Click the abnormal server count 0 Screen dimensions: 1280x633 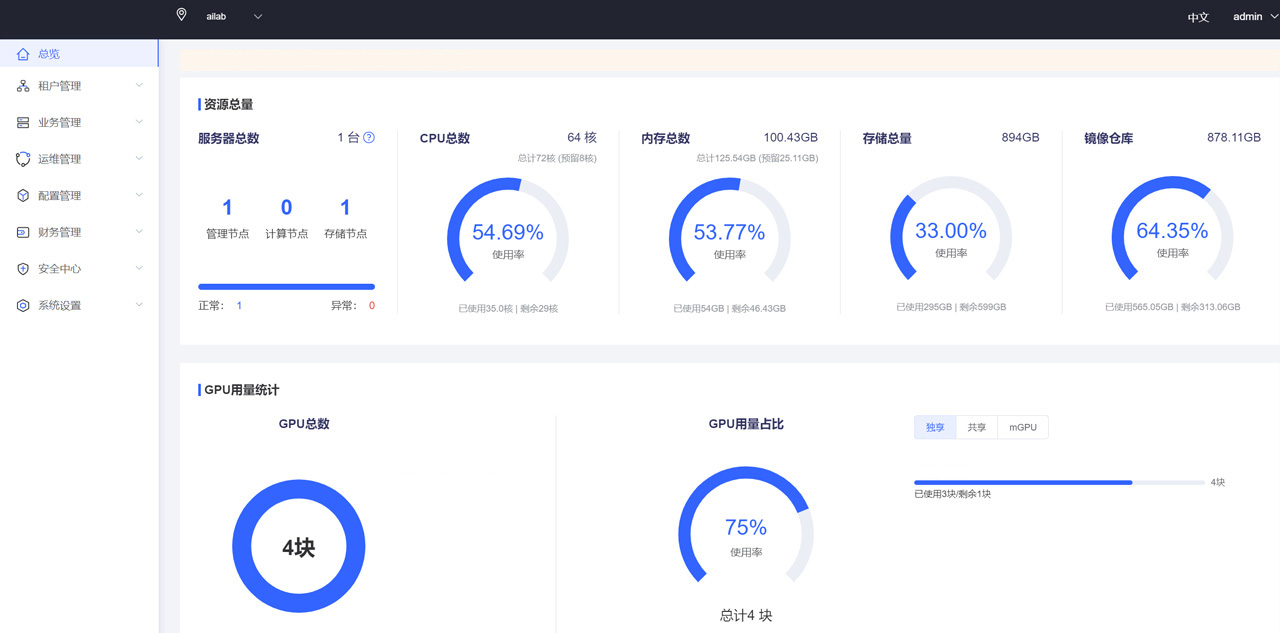[x=372, y=306]
